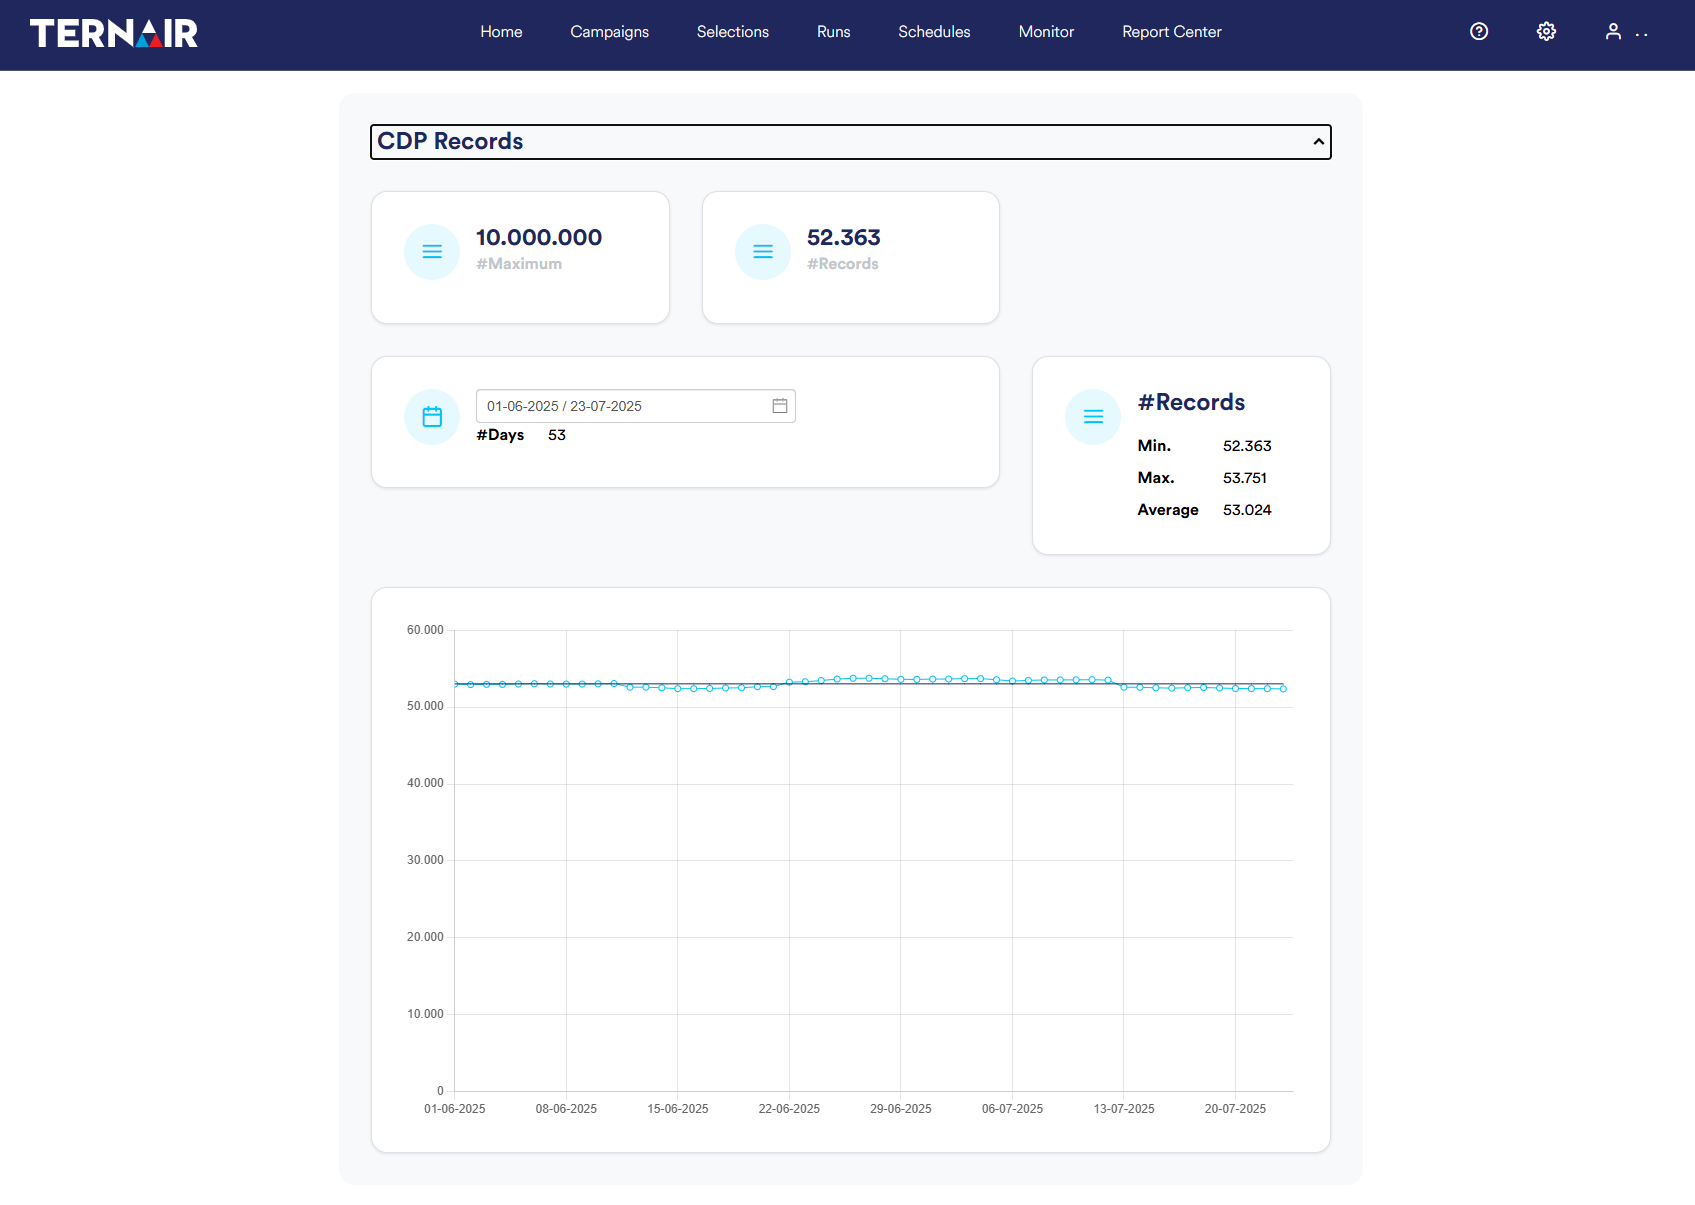The height and width of the screenshot is (1205, 1695).
Task: Click the round calendar icon beside date range
Action: 432,417
